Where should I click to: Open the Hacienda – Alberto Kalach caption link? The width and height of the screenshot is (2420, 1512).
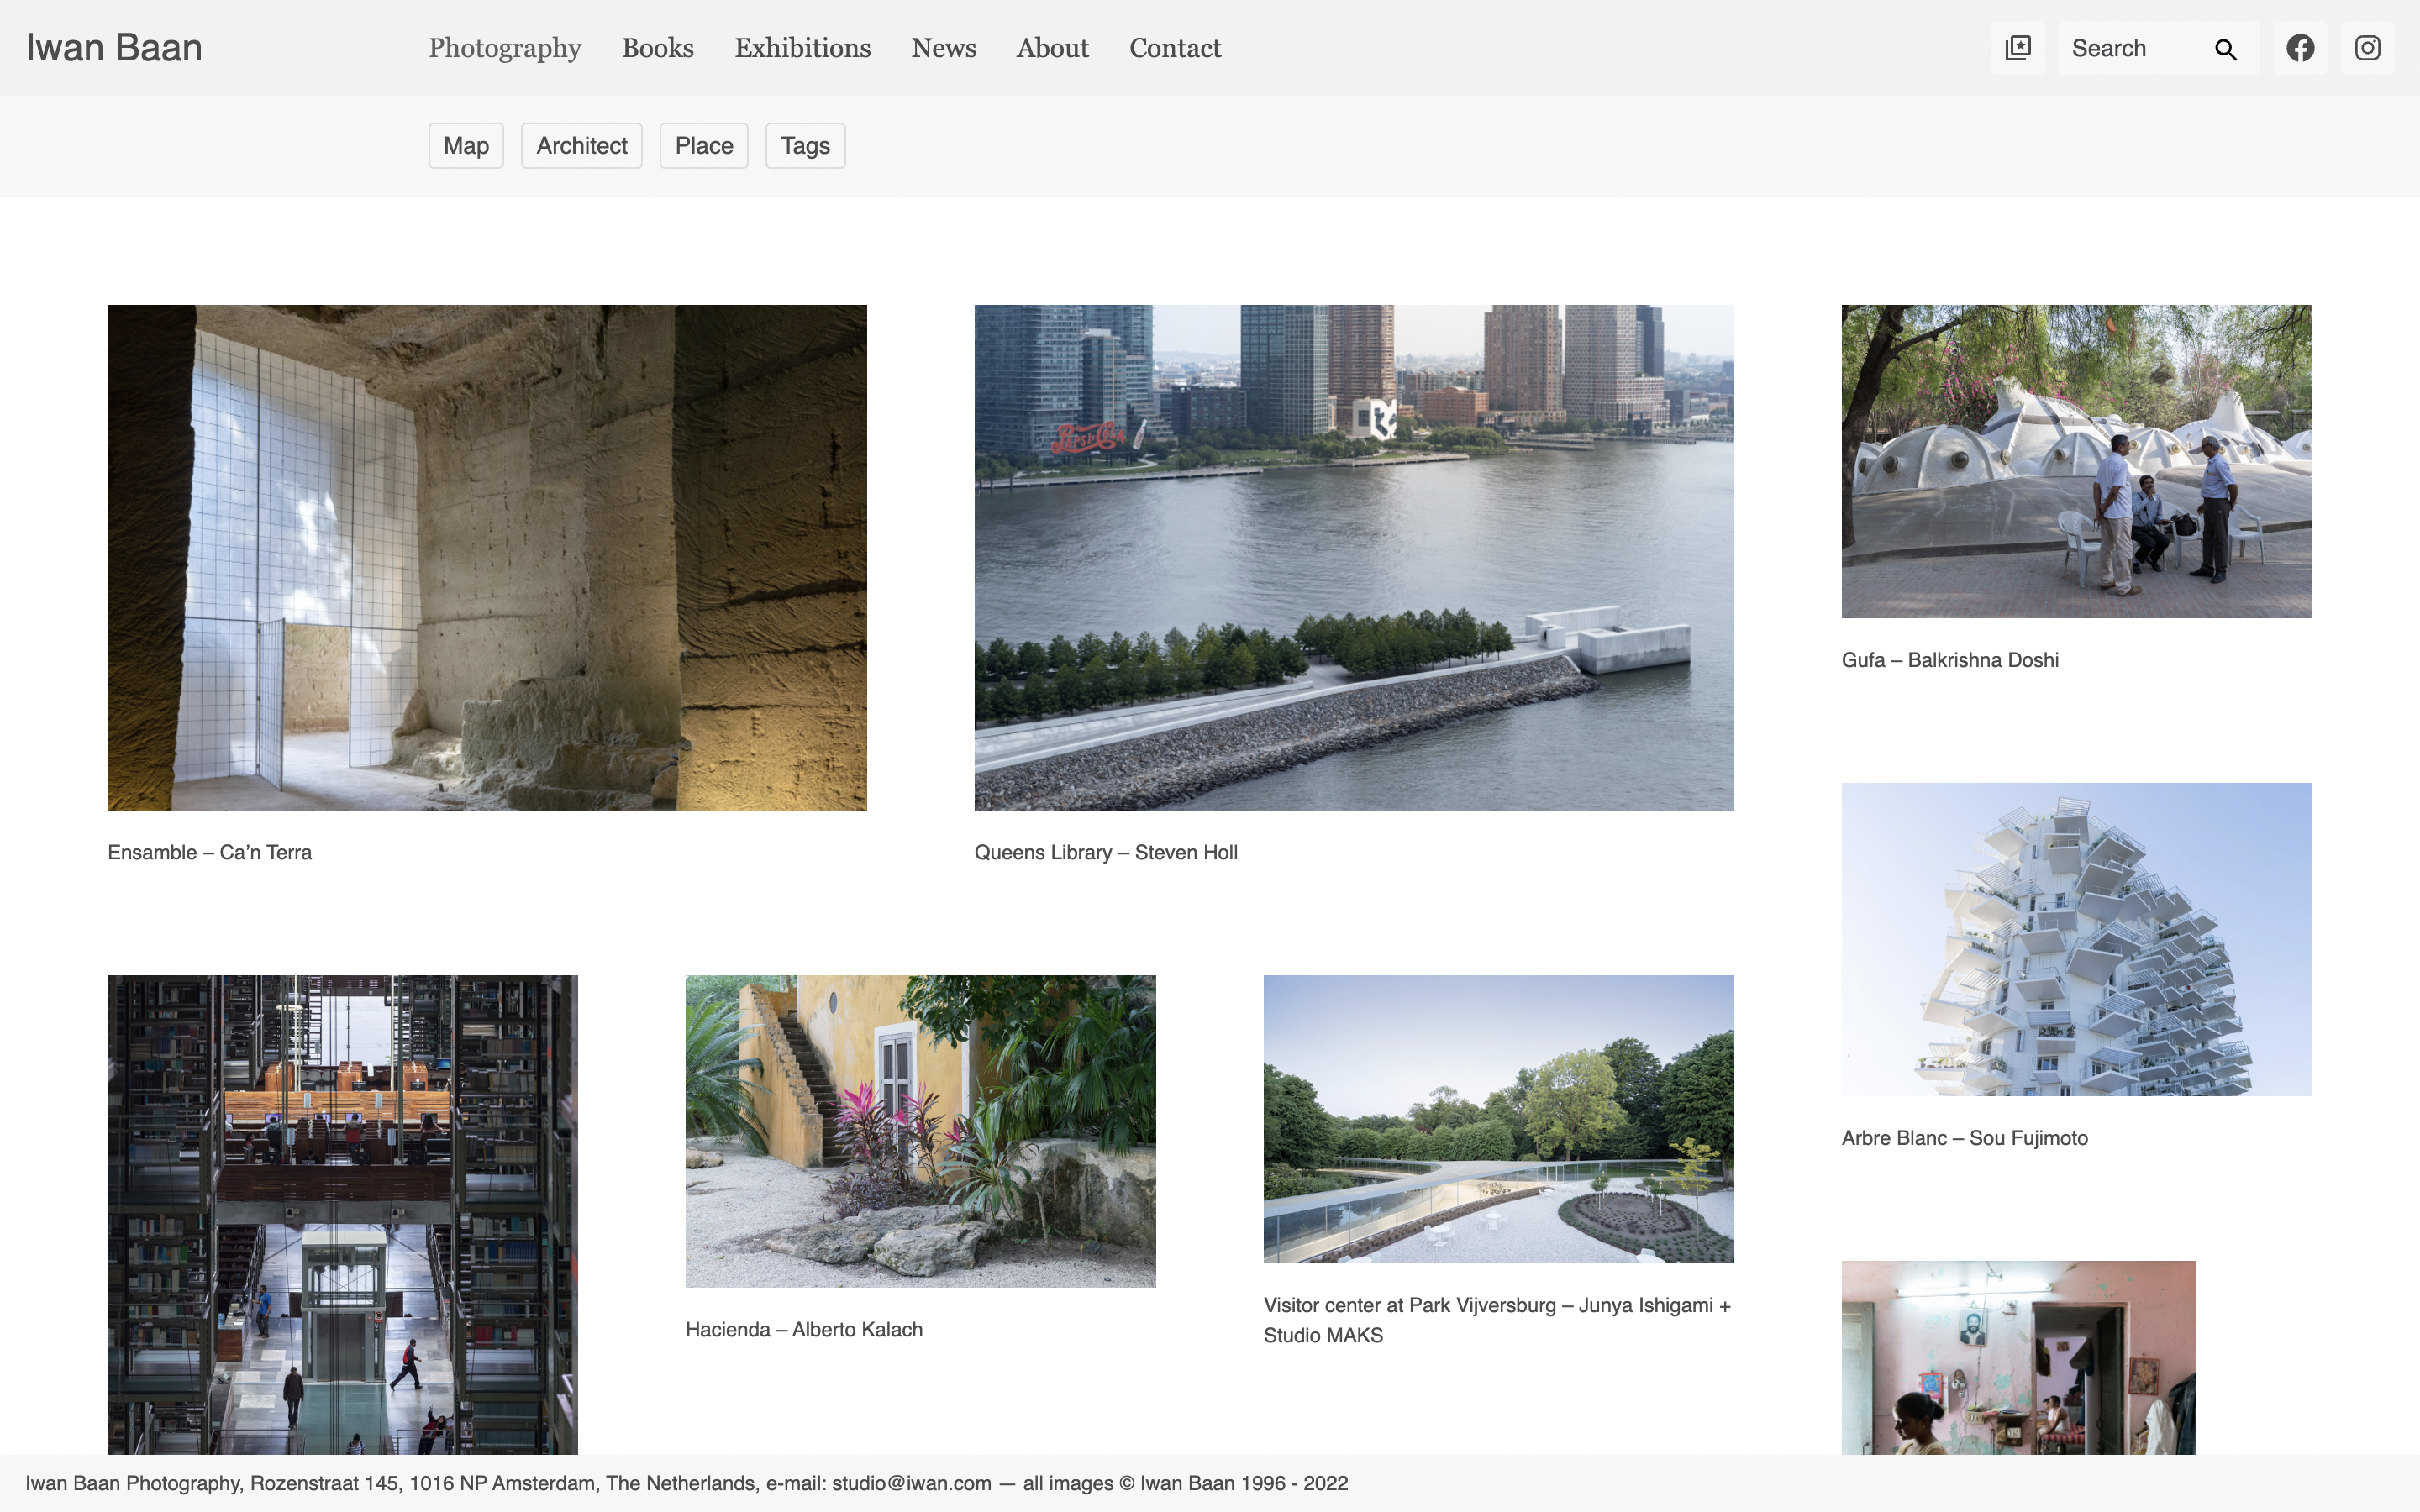coord(804,1329)
